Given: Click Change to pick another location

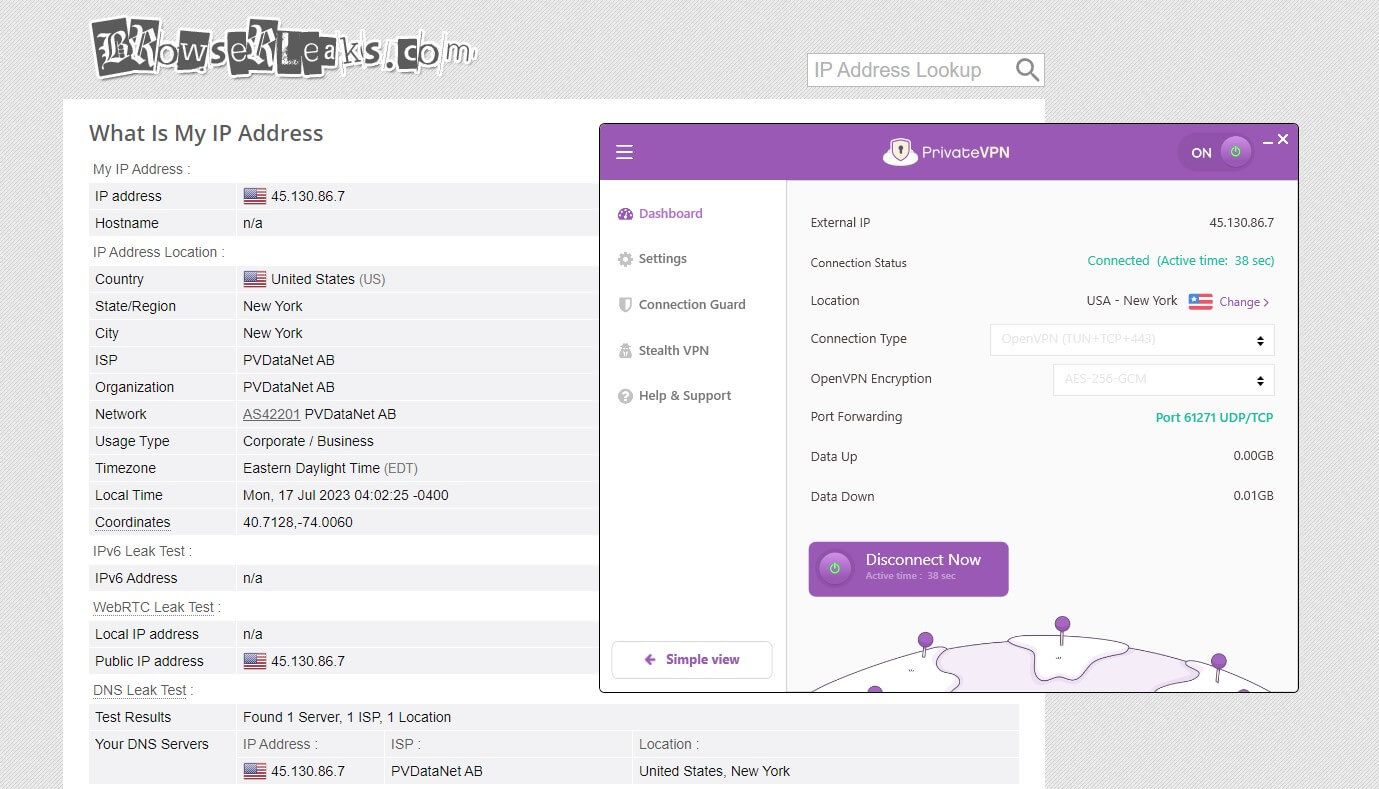Looking at the screenshot, I should (1244, 302).
